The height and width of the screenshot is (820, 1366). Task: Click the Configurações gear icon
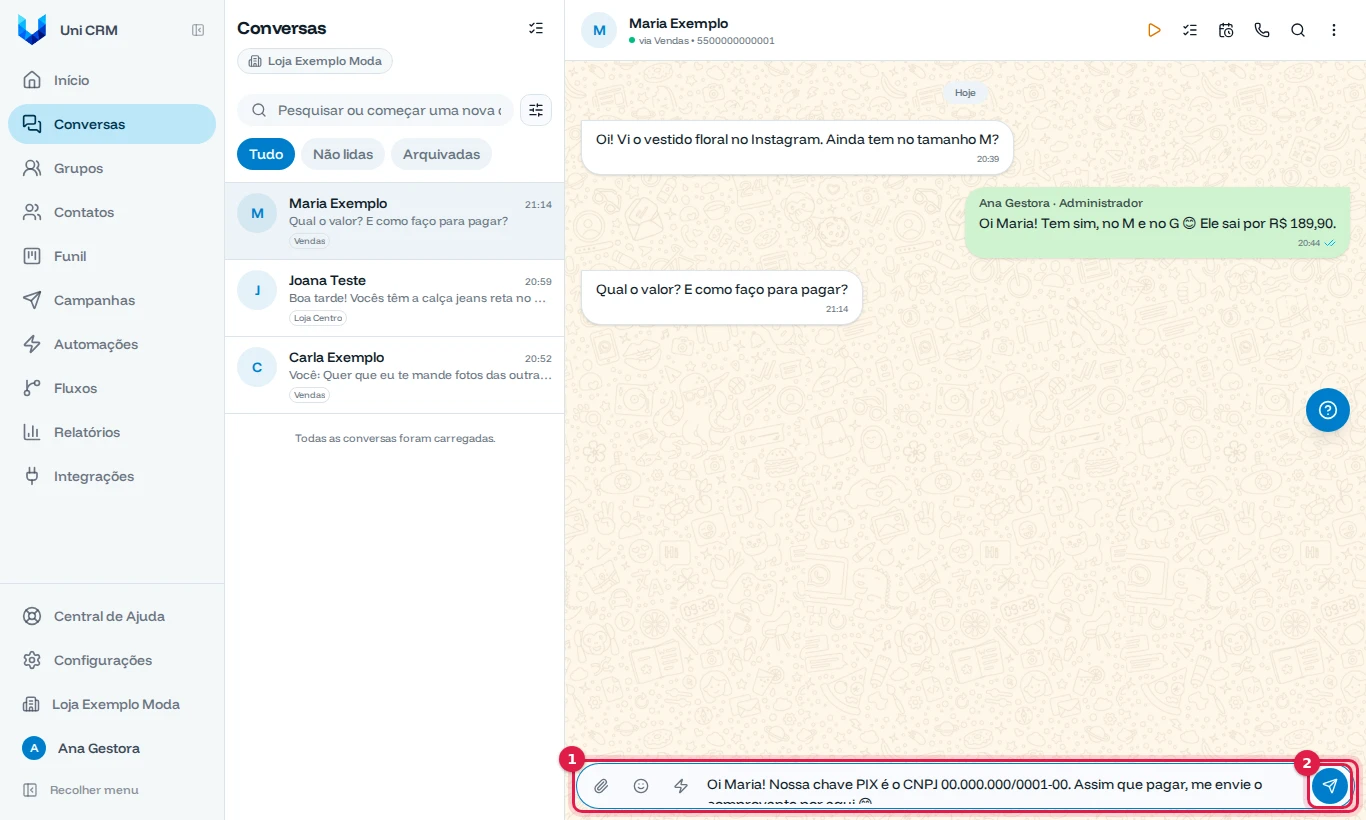tap(32, 660)
